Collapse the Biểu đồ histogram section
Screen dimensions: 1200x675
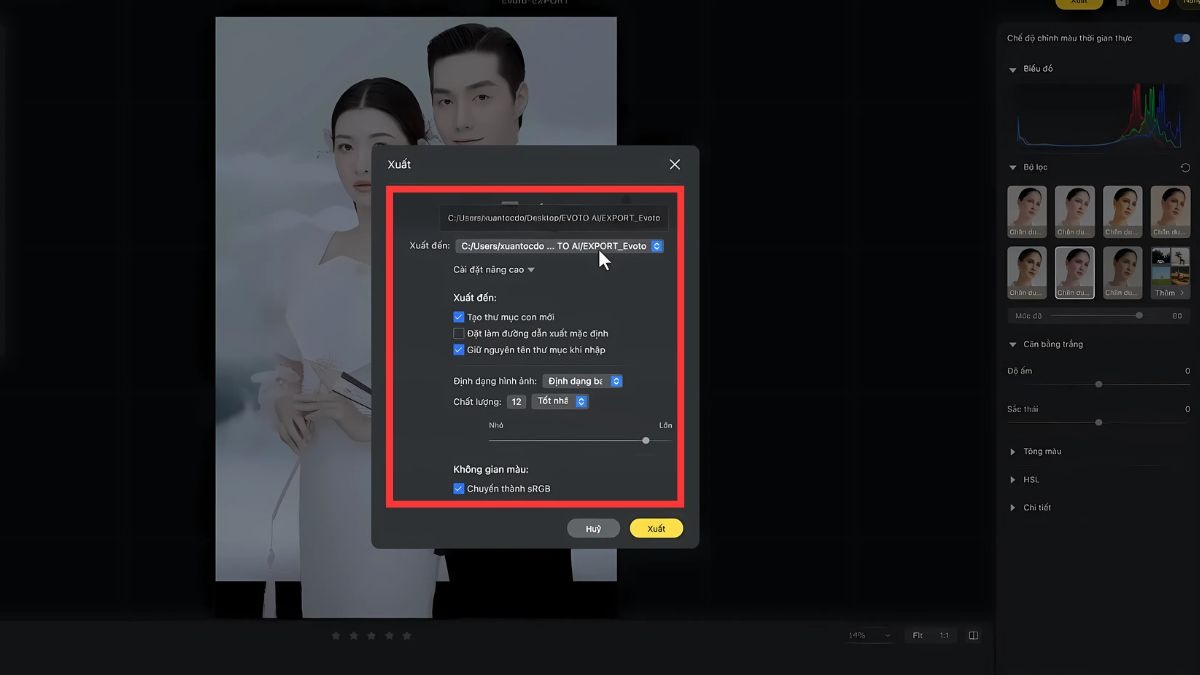(x=1013, y=69)
